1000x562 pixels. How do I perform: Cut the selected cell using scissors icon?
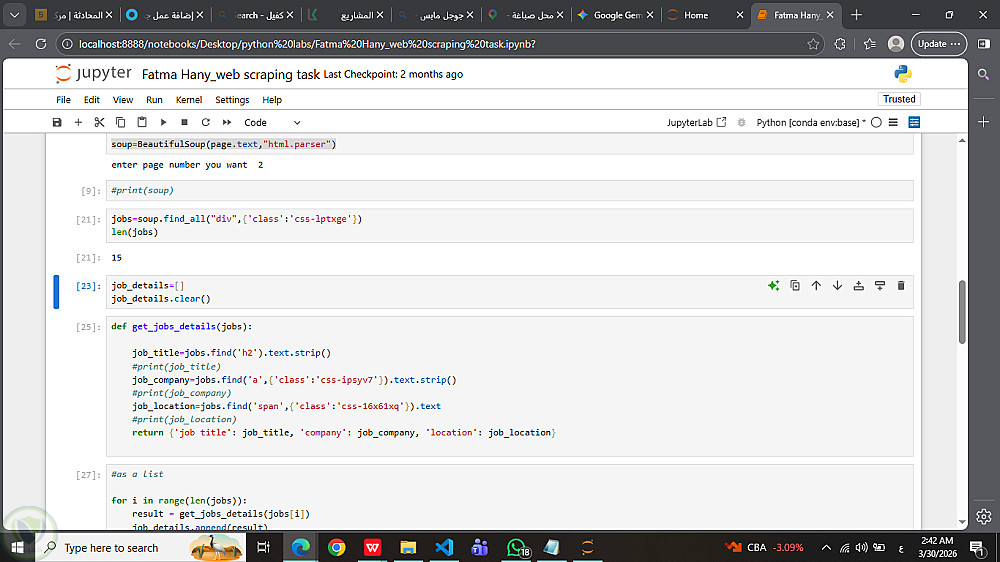click(x=99, y=122)
